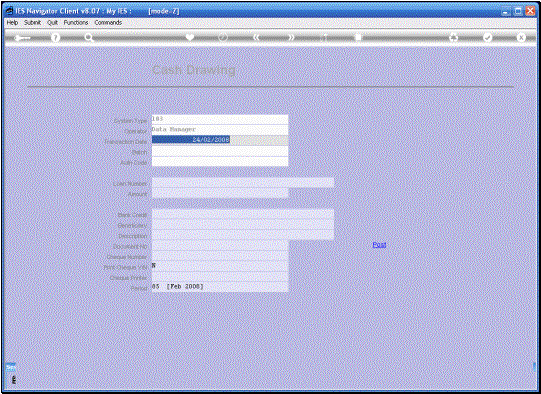Click the round X cancel toolbar icon
The height and width of the screenshot is (394, 541).
(521, 37)
